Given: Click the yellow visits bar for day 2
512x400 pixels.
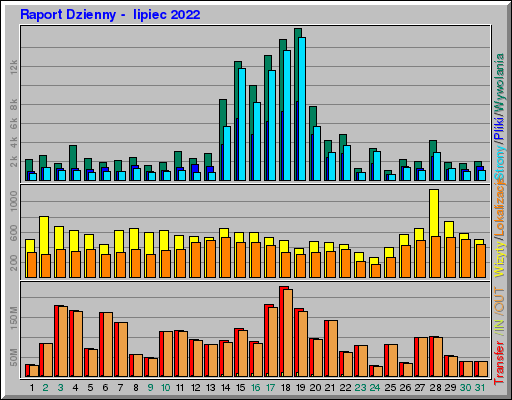Looking at the screenshot, I should click(x=44, y=235).
